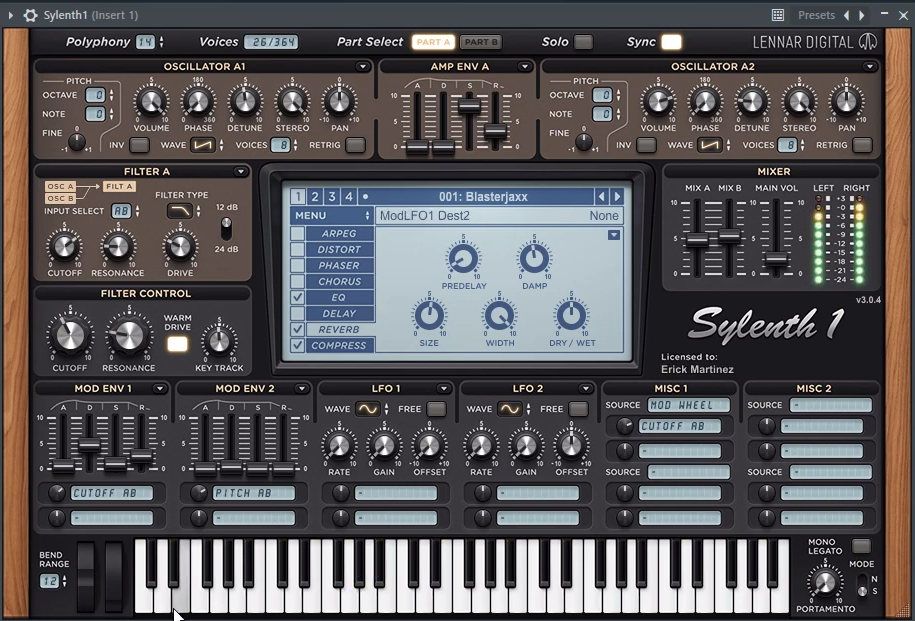Toggle the Sync button
The image size is (915, 621).
pyautogui.click(x=671, y=42)
